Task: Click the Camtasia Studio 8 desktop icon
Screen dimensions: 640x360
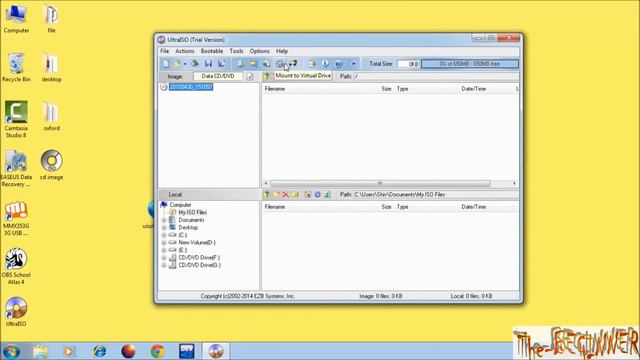Action: pos(16,119)
